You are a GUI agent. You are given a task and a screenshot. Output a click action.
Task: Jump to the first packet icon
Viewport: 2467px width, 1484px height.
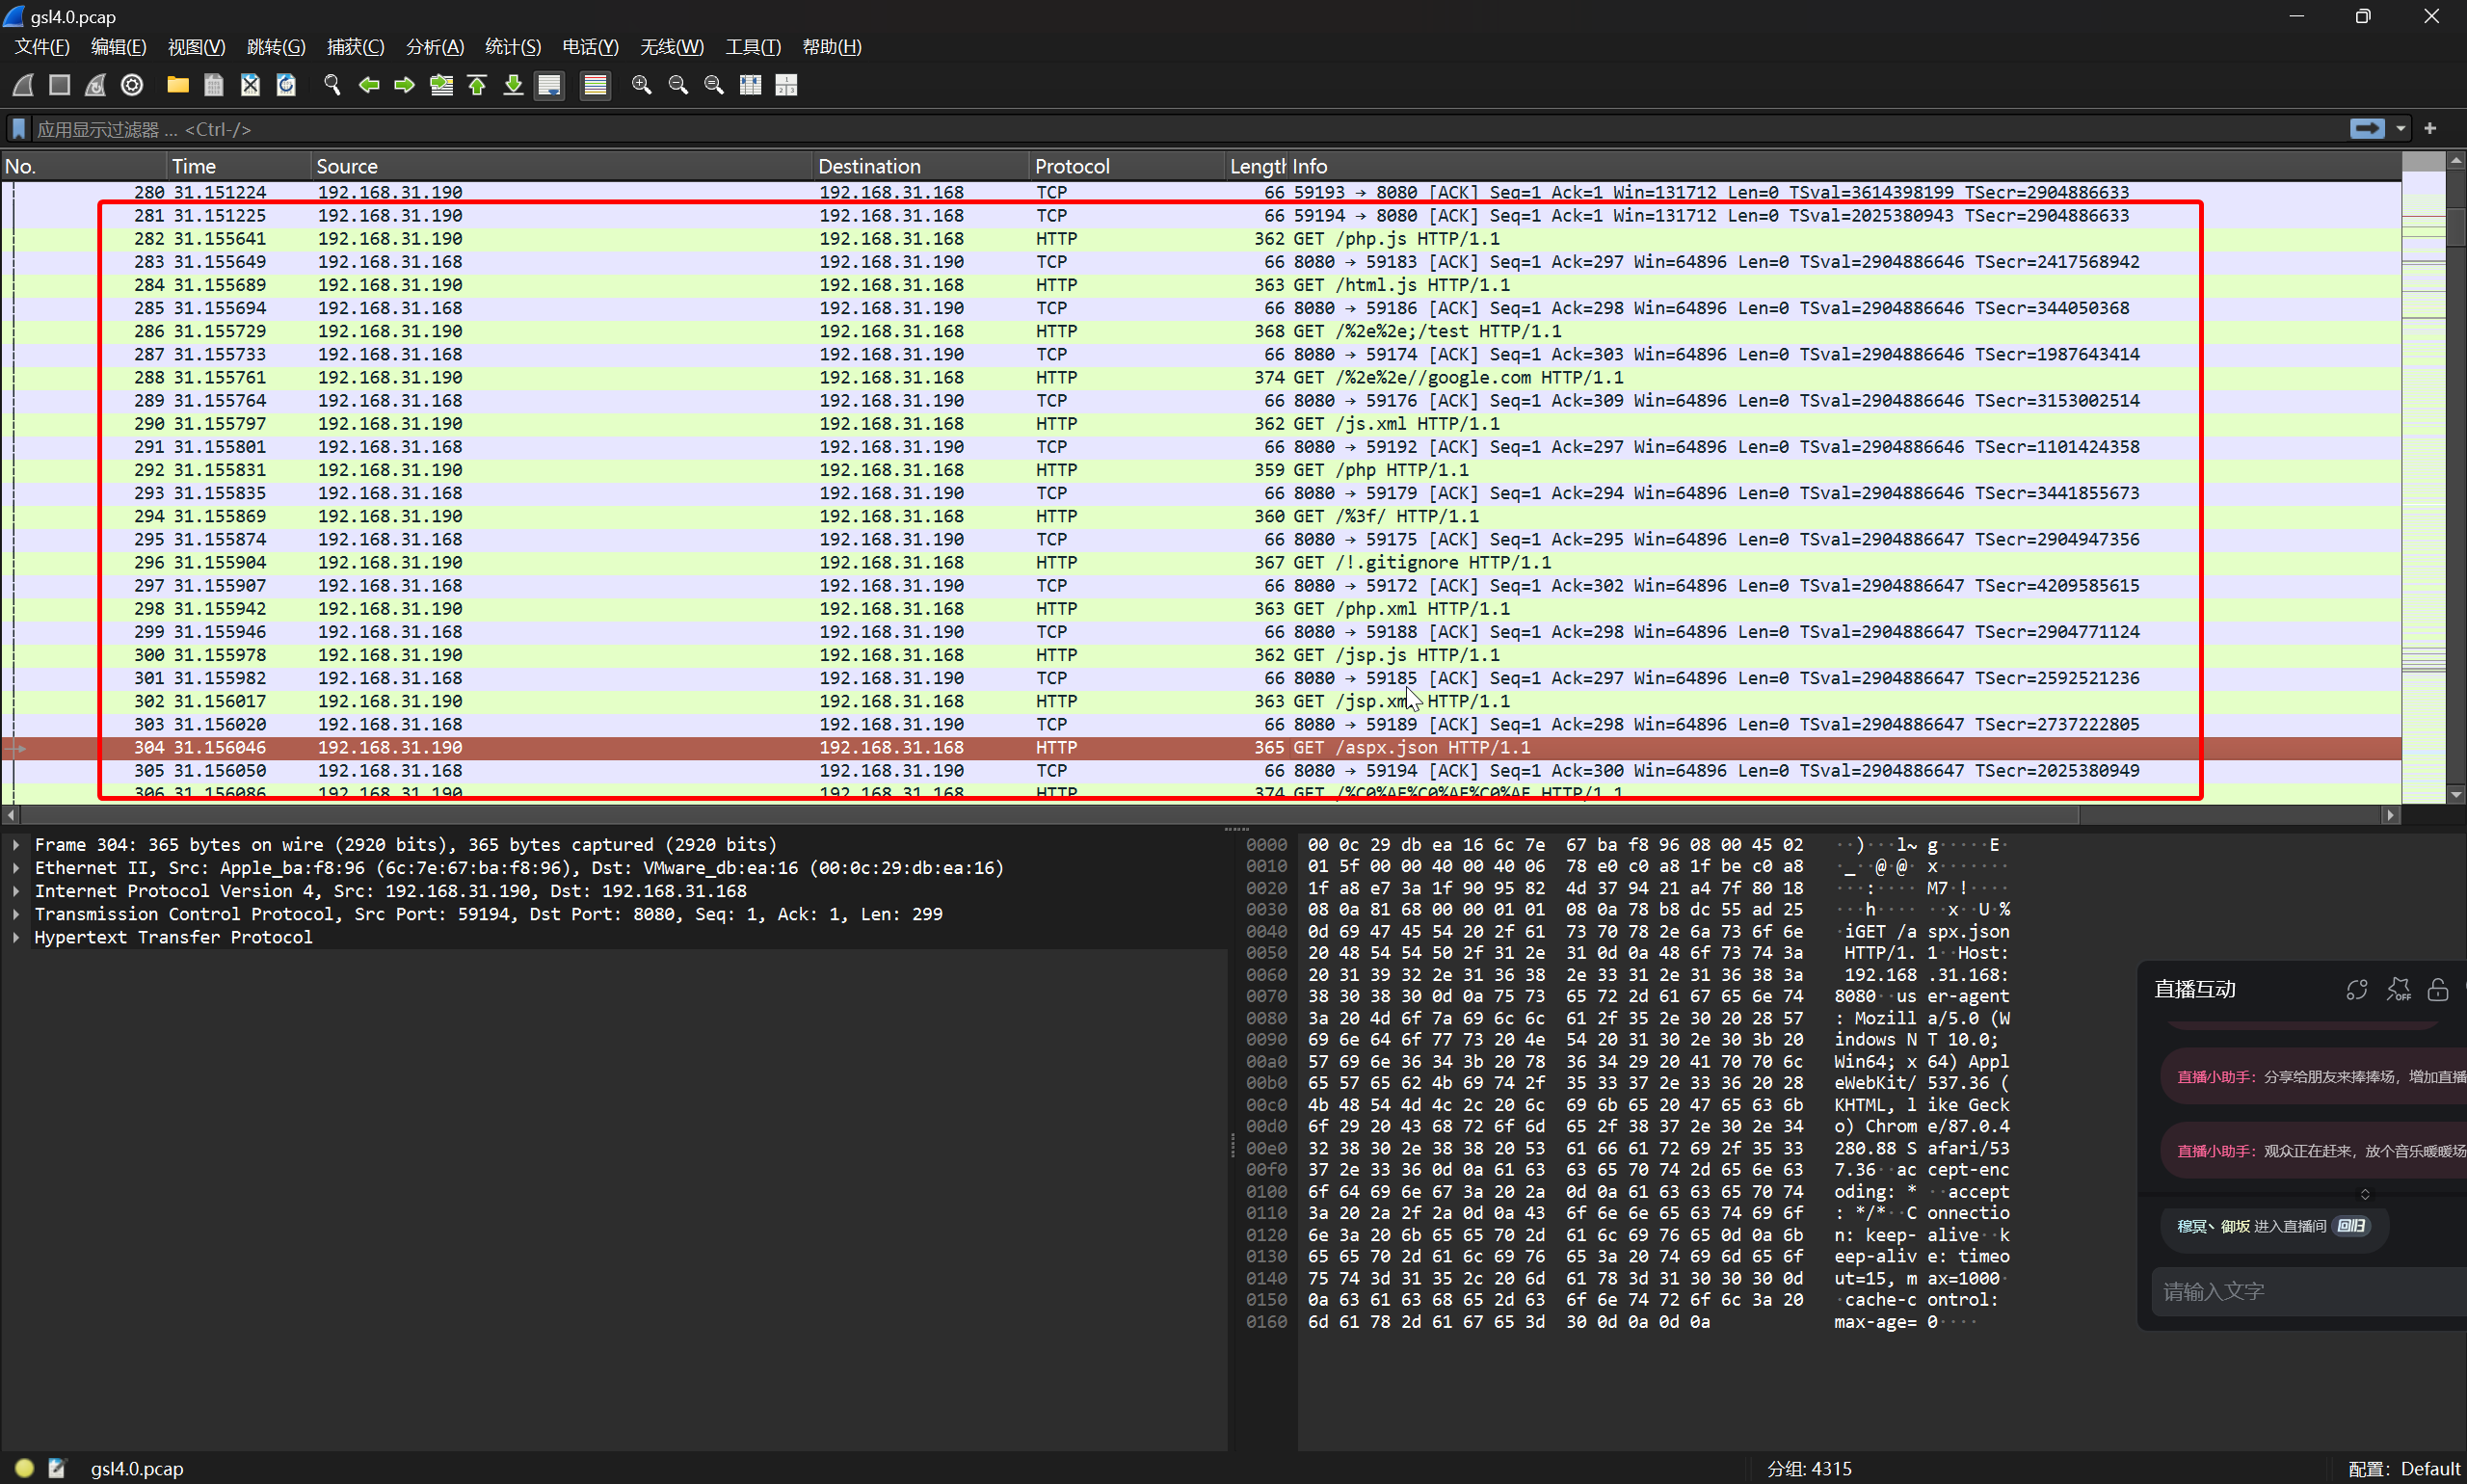pos(477,85)
